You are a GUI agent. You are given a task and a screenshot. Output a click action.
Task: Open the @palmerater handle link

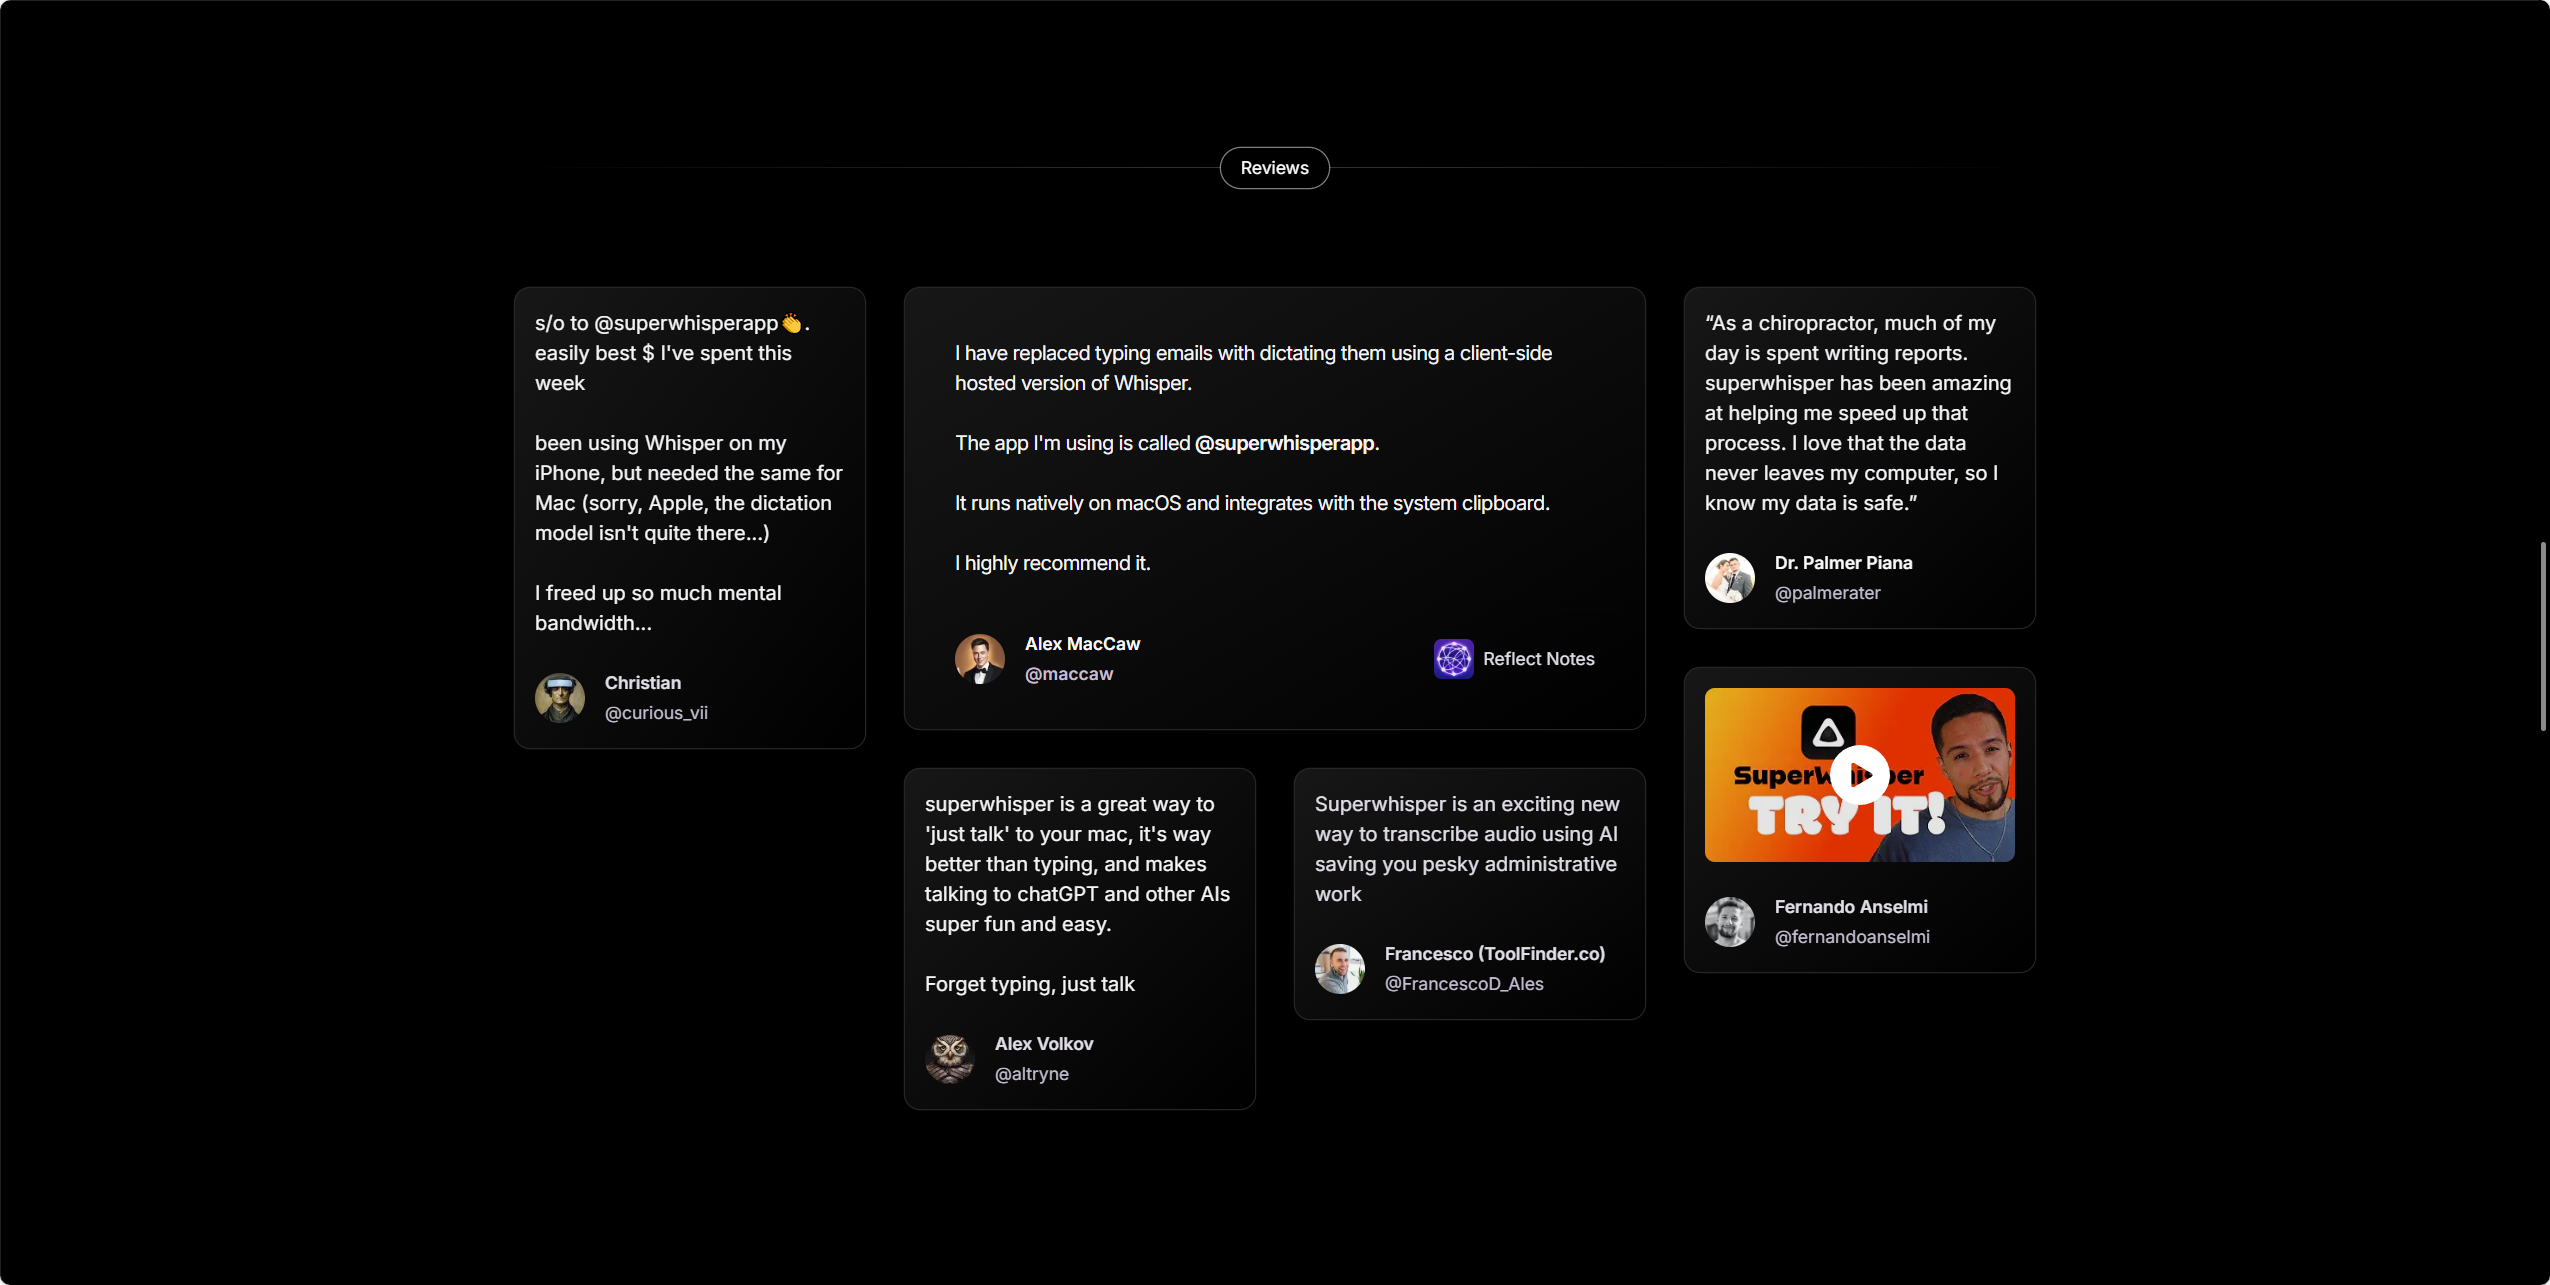1827,593
